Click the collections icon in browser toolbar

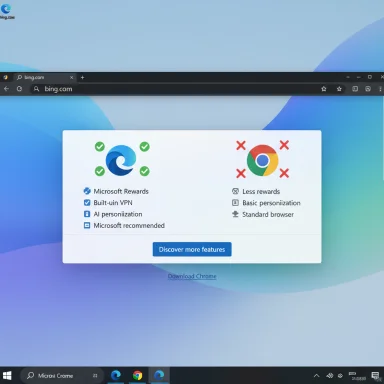(368, 89)
